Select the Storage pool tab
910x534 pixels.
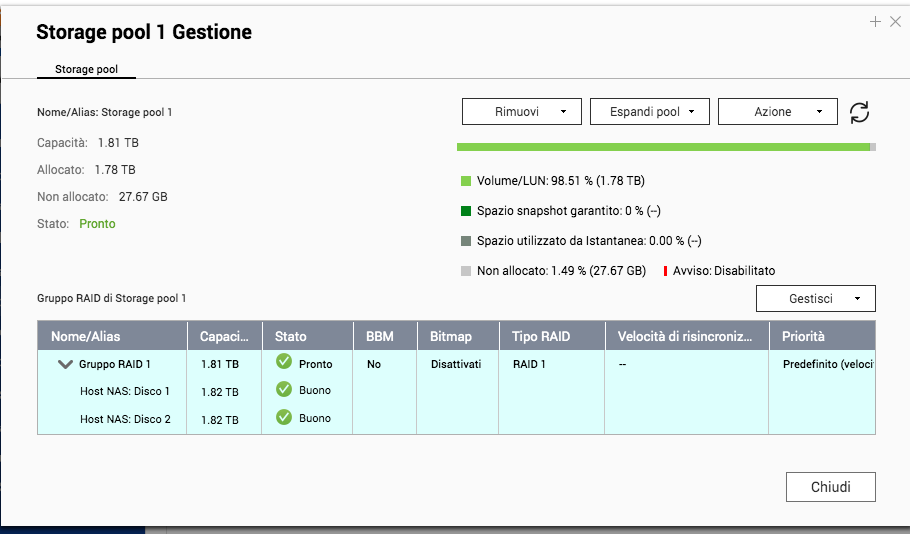click(x=87, y=70)
